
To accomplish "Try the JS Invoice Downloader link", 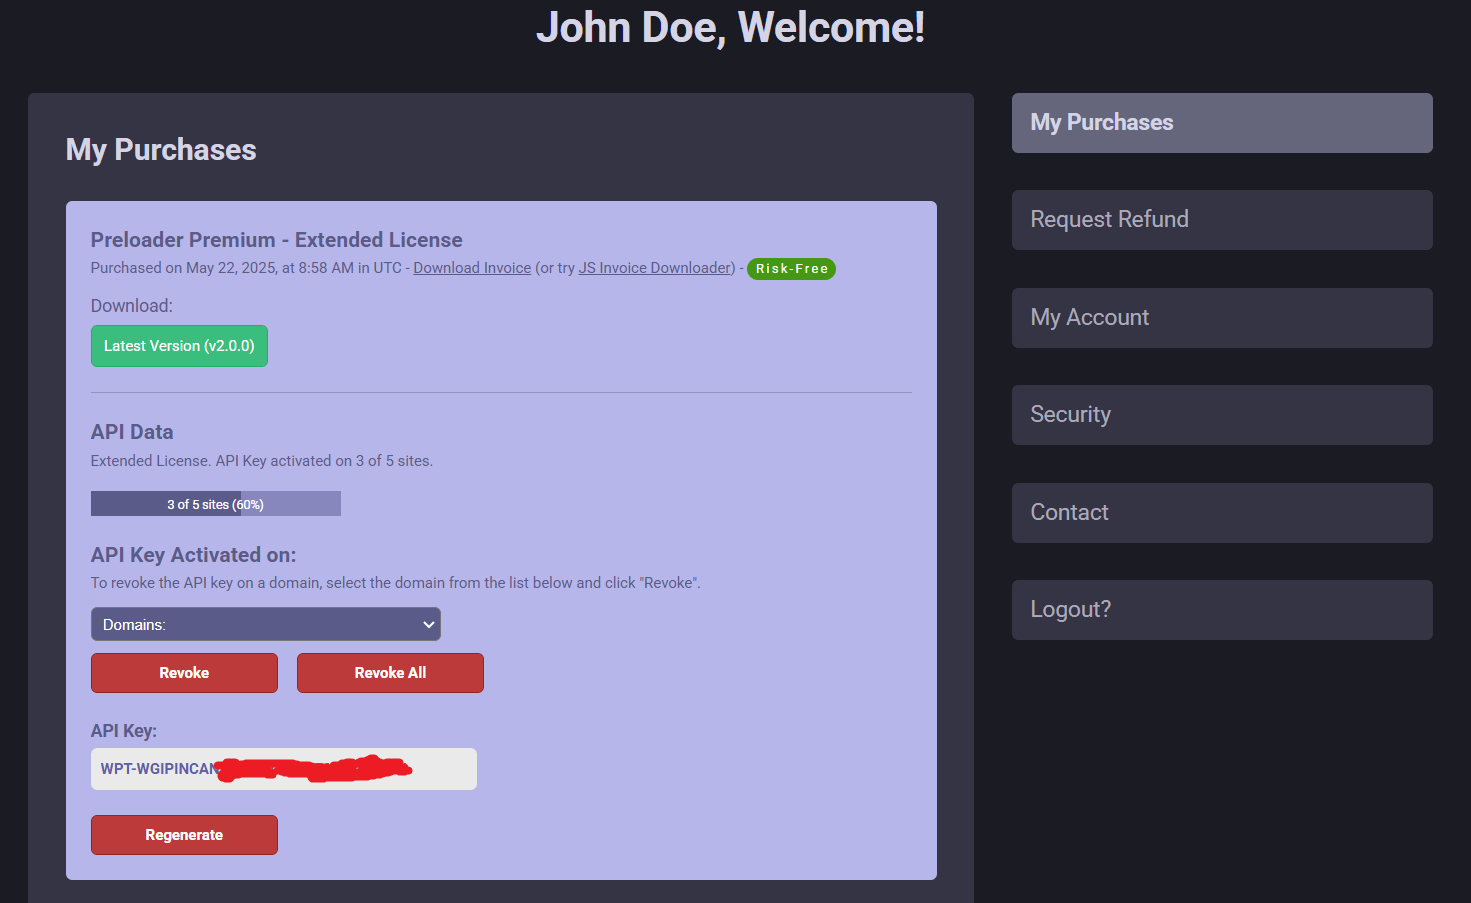I will click(x=656, y=268).
